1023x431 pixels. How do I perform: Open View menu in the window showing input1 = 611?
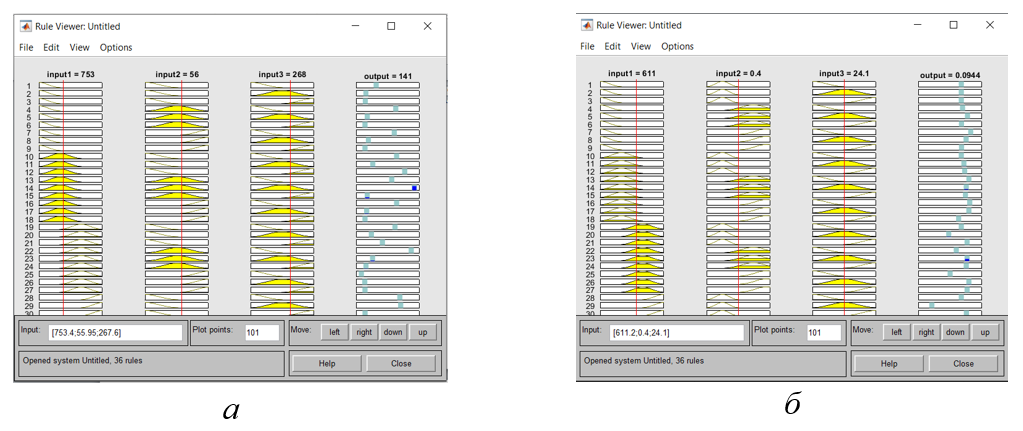[641, 46]
